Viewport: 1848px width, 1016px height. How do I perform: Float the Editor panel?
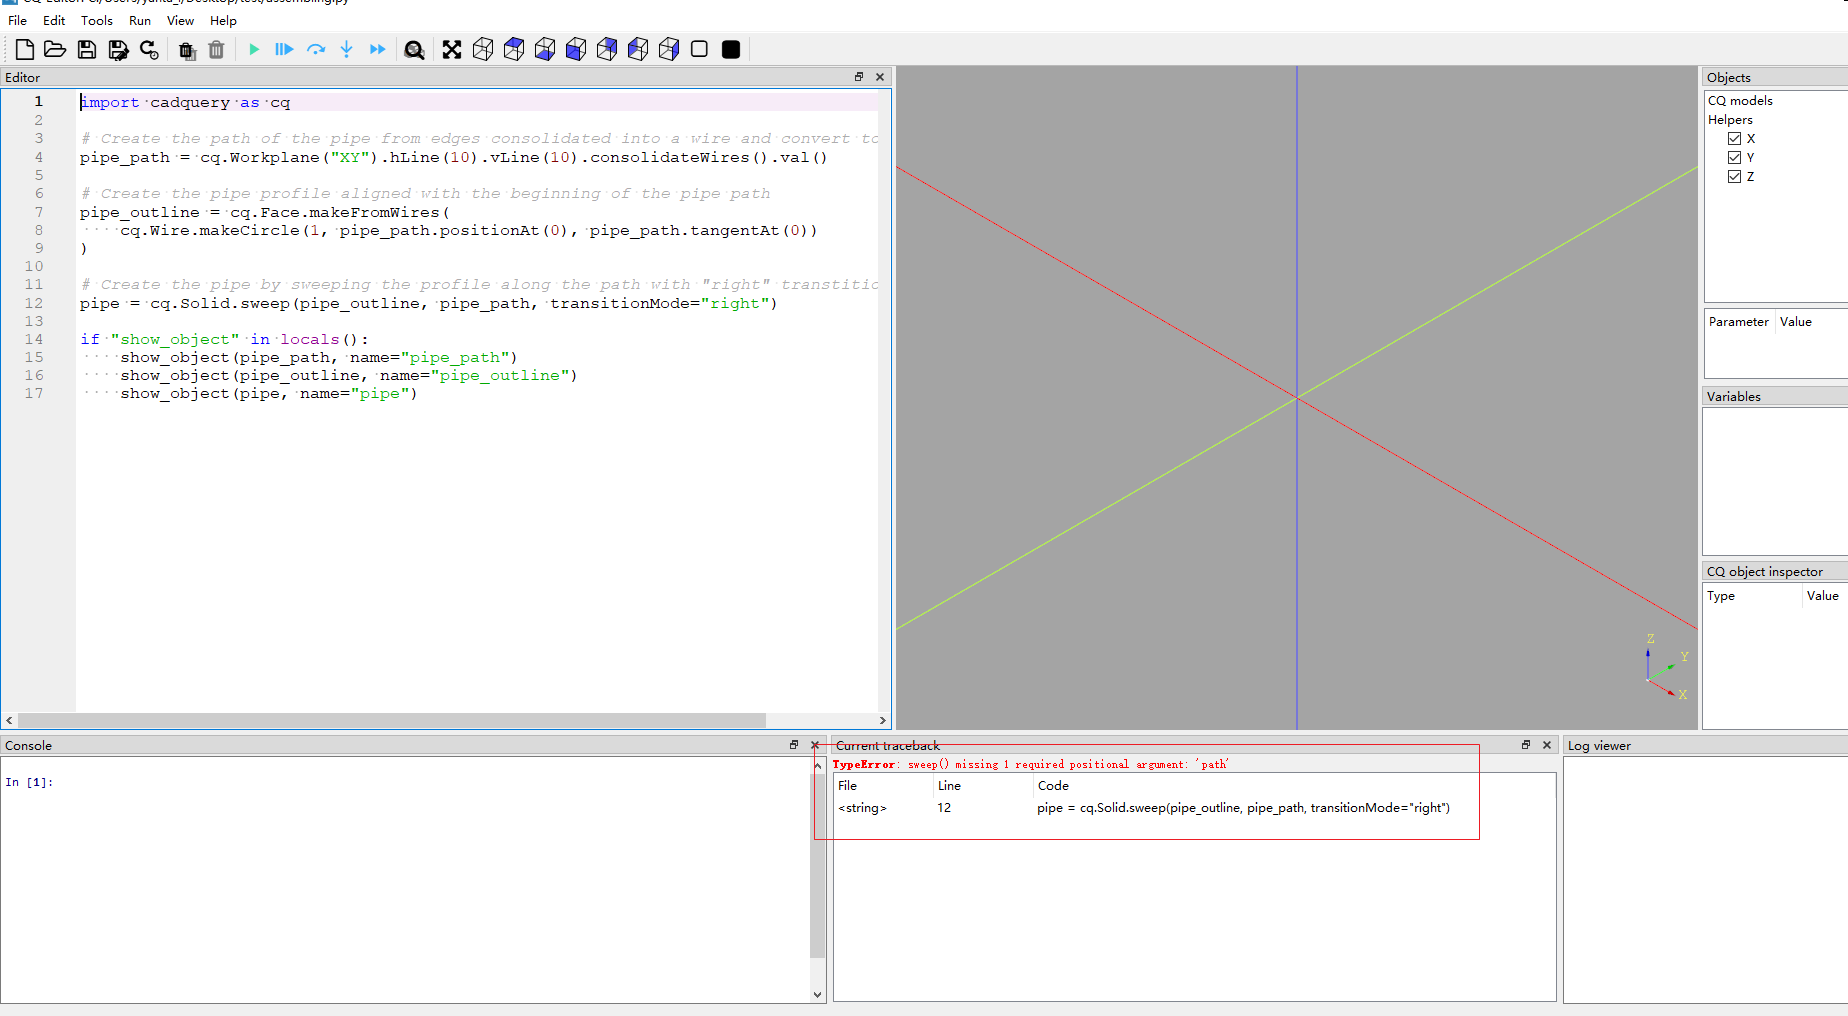click(858, 77)
